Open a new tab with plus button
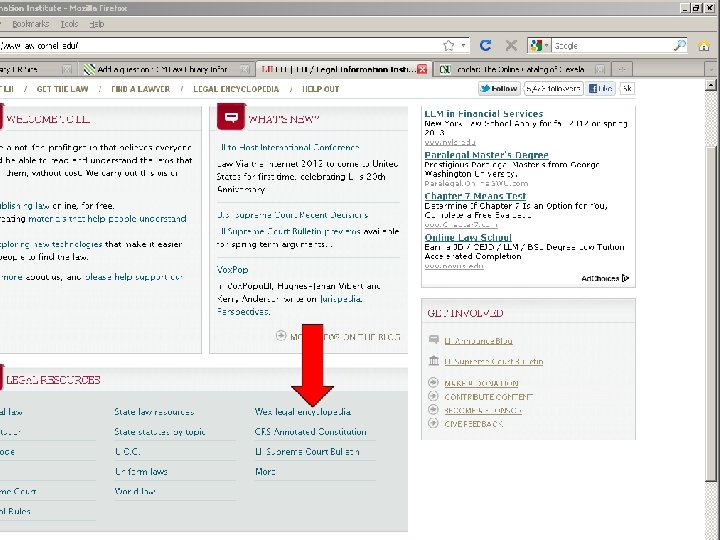This screenshot has width=720, height=540. pyautogui.click(x=622, y=69)
